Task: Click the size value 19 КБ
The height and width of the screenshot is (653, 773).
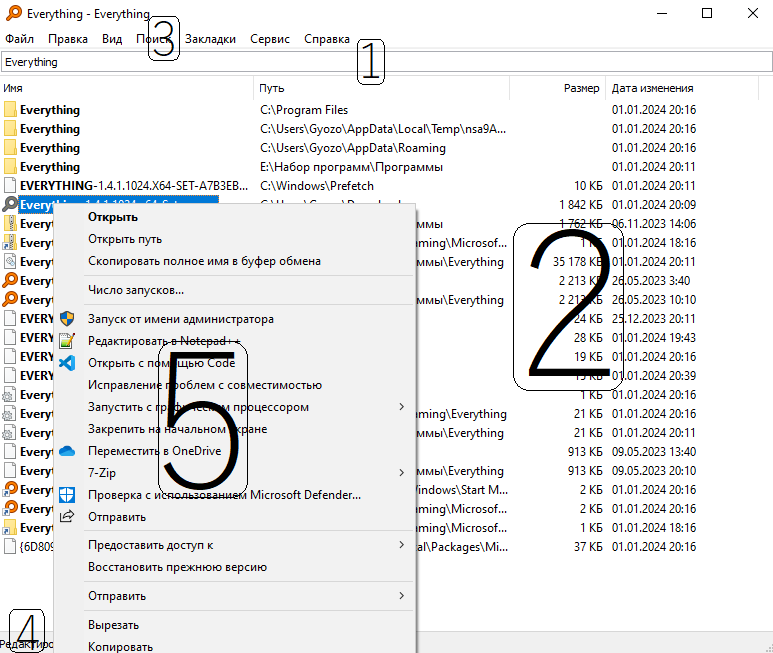Action: click(x=588, y=356)
